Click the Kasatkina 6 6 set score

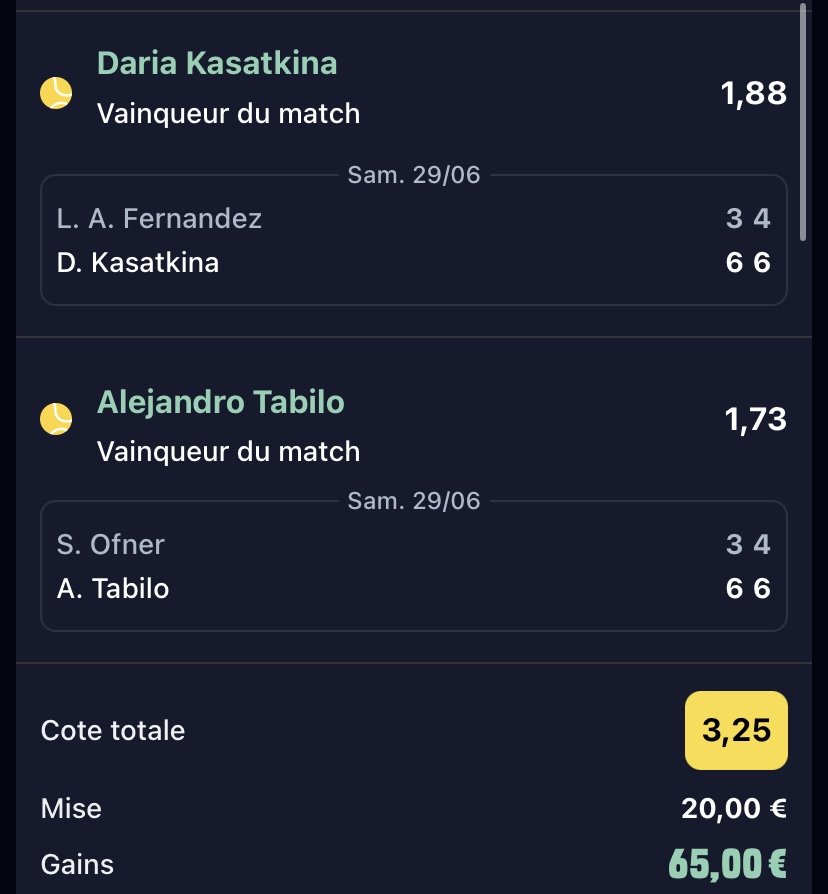click(748, 262)
